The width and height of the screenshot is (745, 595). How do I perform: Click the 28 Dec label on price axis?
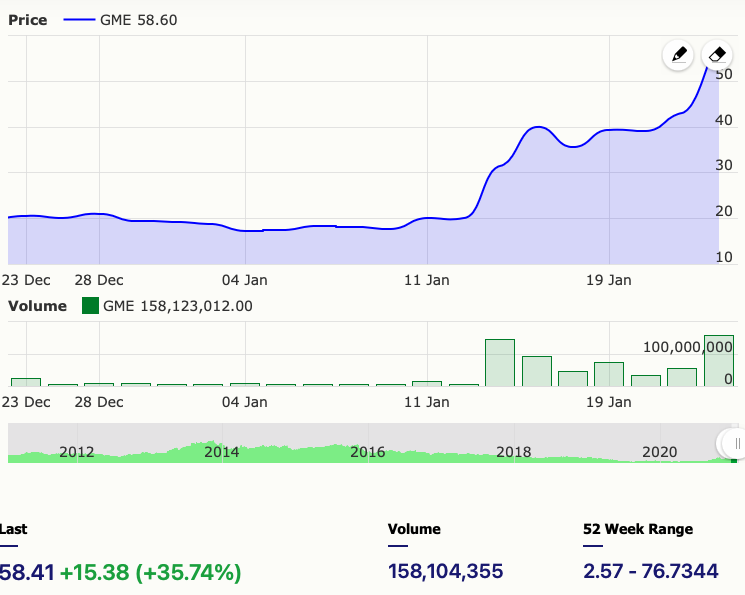pyautogui.click(x=99, y=280)
